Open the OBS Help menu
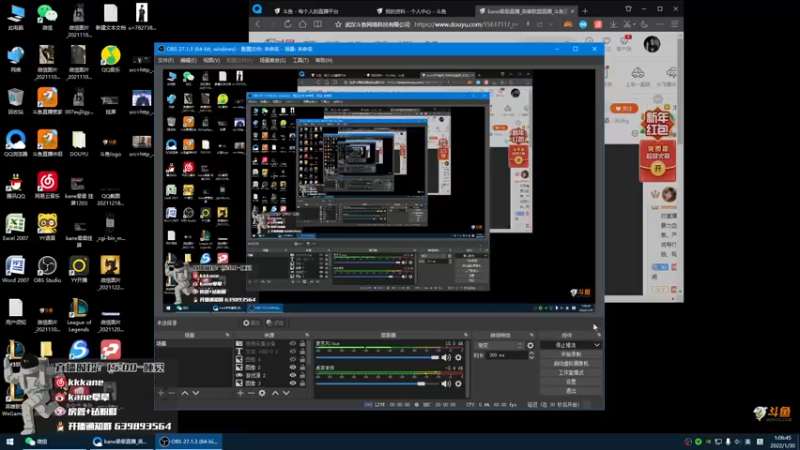The height and width of the screenshot is (450, 800). (323, 60)
